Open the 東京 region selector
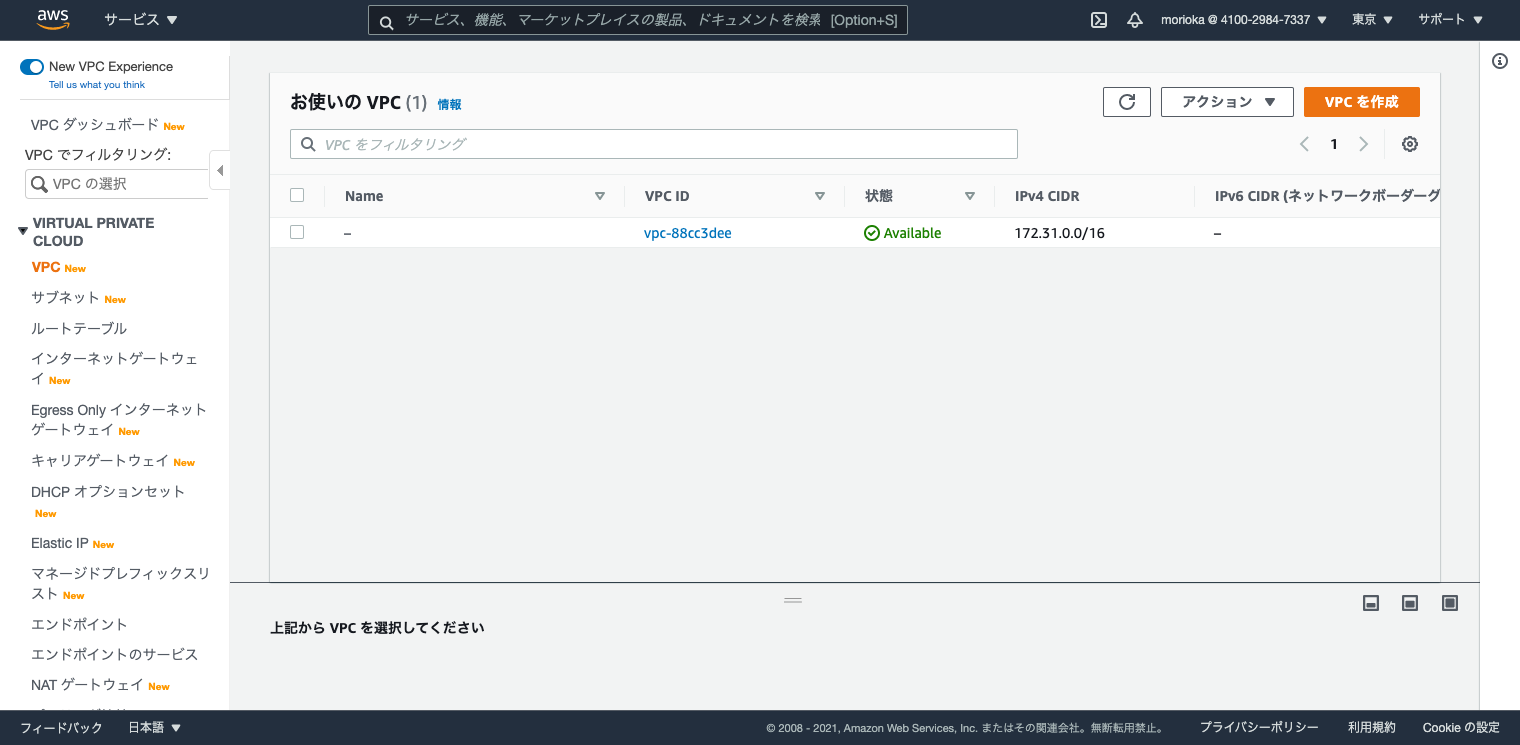1520x745 pixels. click(1372, 20)
